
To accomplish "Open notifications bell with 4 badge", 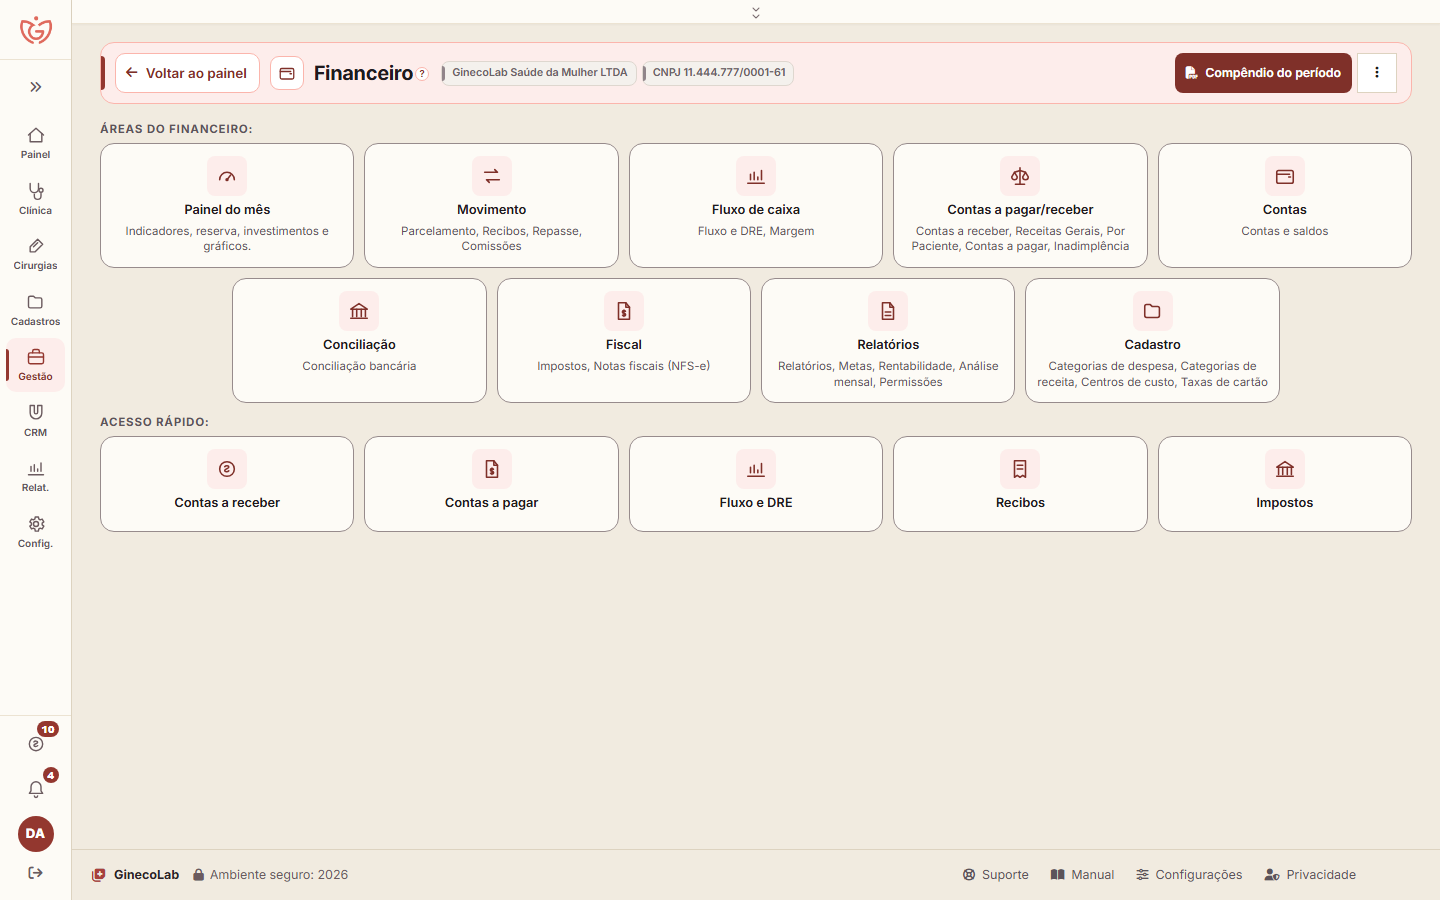I will point(36,789).
